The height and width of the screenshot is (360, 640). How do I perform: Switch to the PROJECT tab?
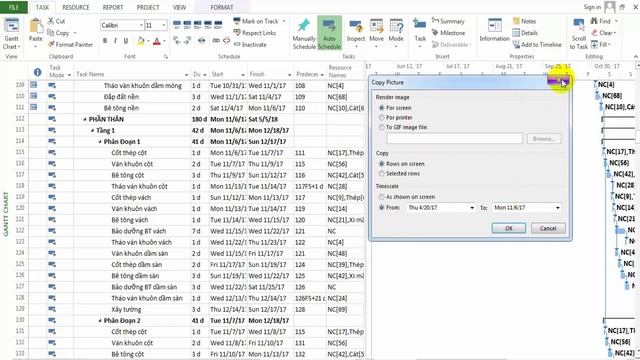coord(148,7)
